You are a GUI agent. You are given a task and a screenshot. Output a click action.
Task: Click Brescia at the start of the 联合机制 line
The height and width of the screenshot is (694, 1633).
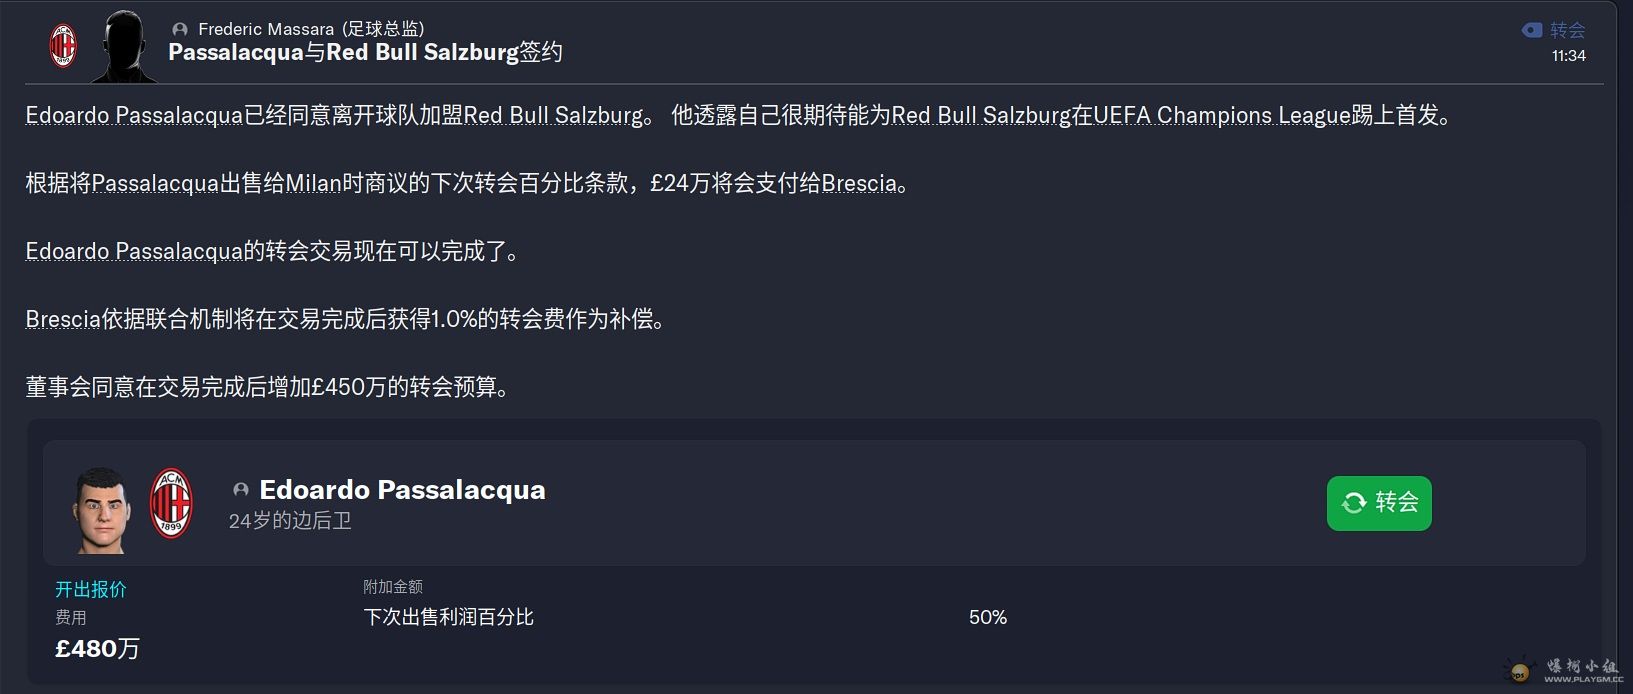(x=63, y=320)
